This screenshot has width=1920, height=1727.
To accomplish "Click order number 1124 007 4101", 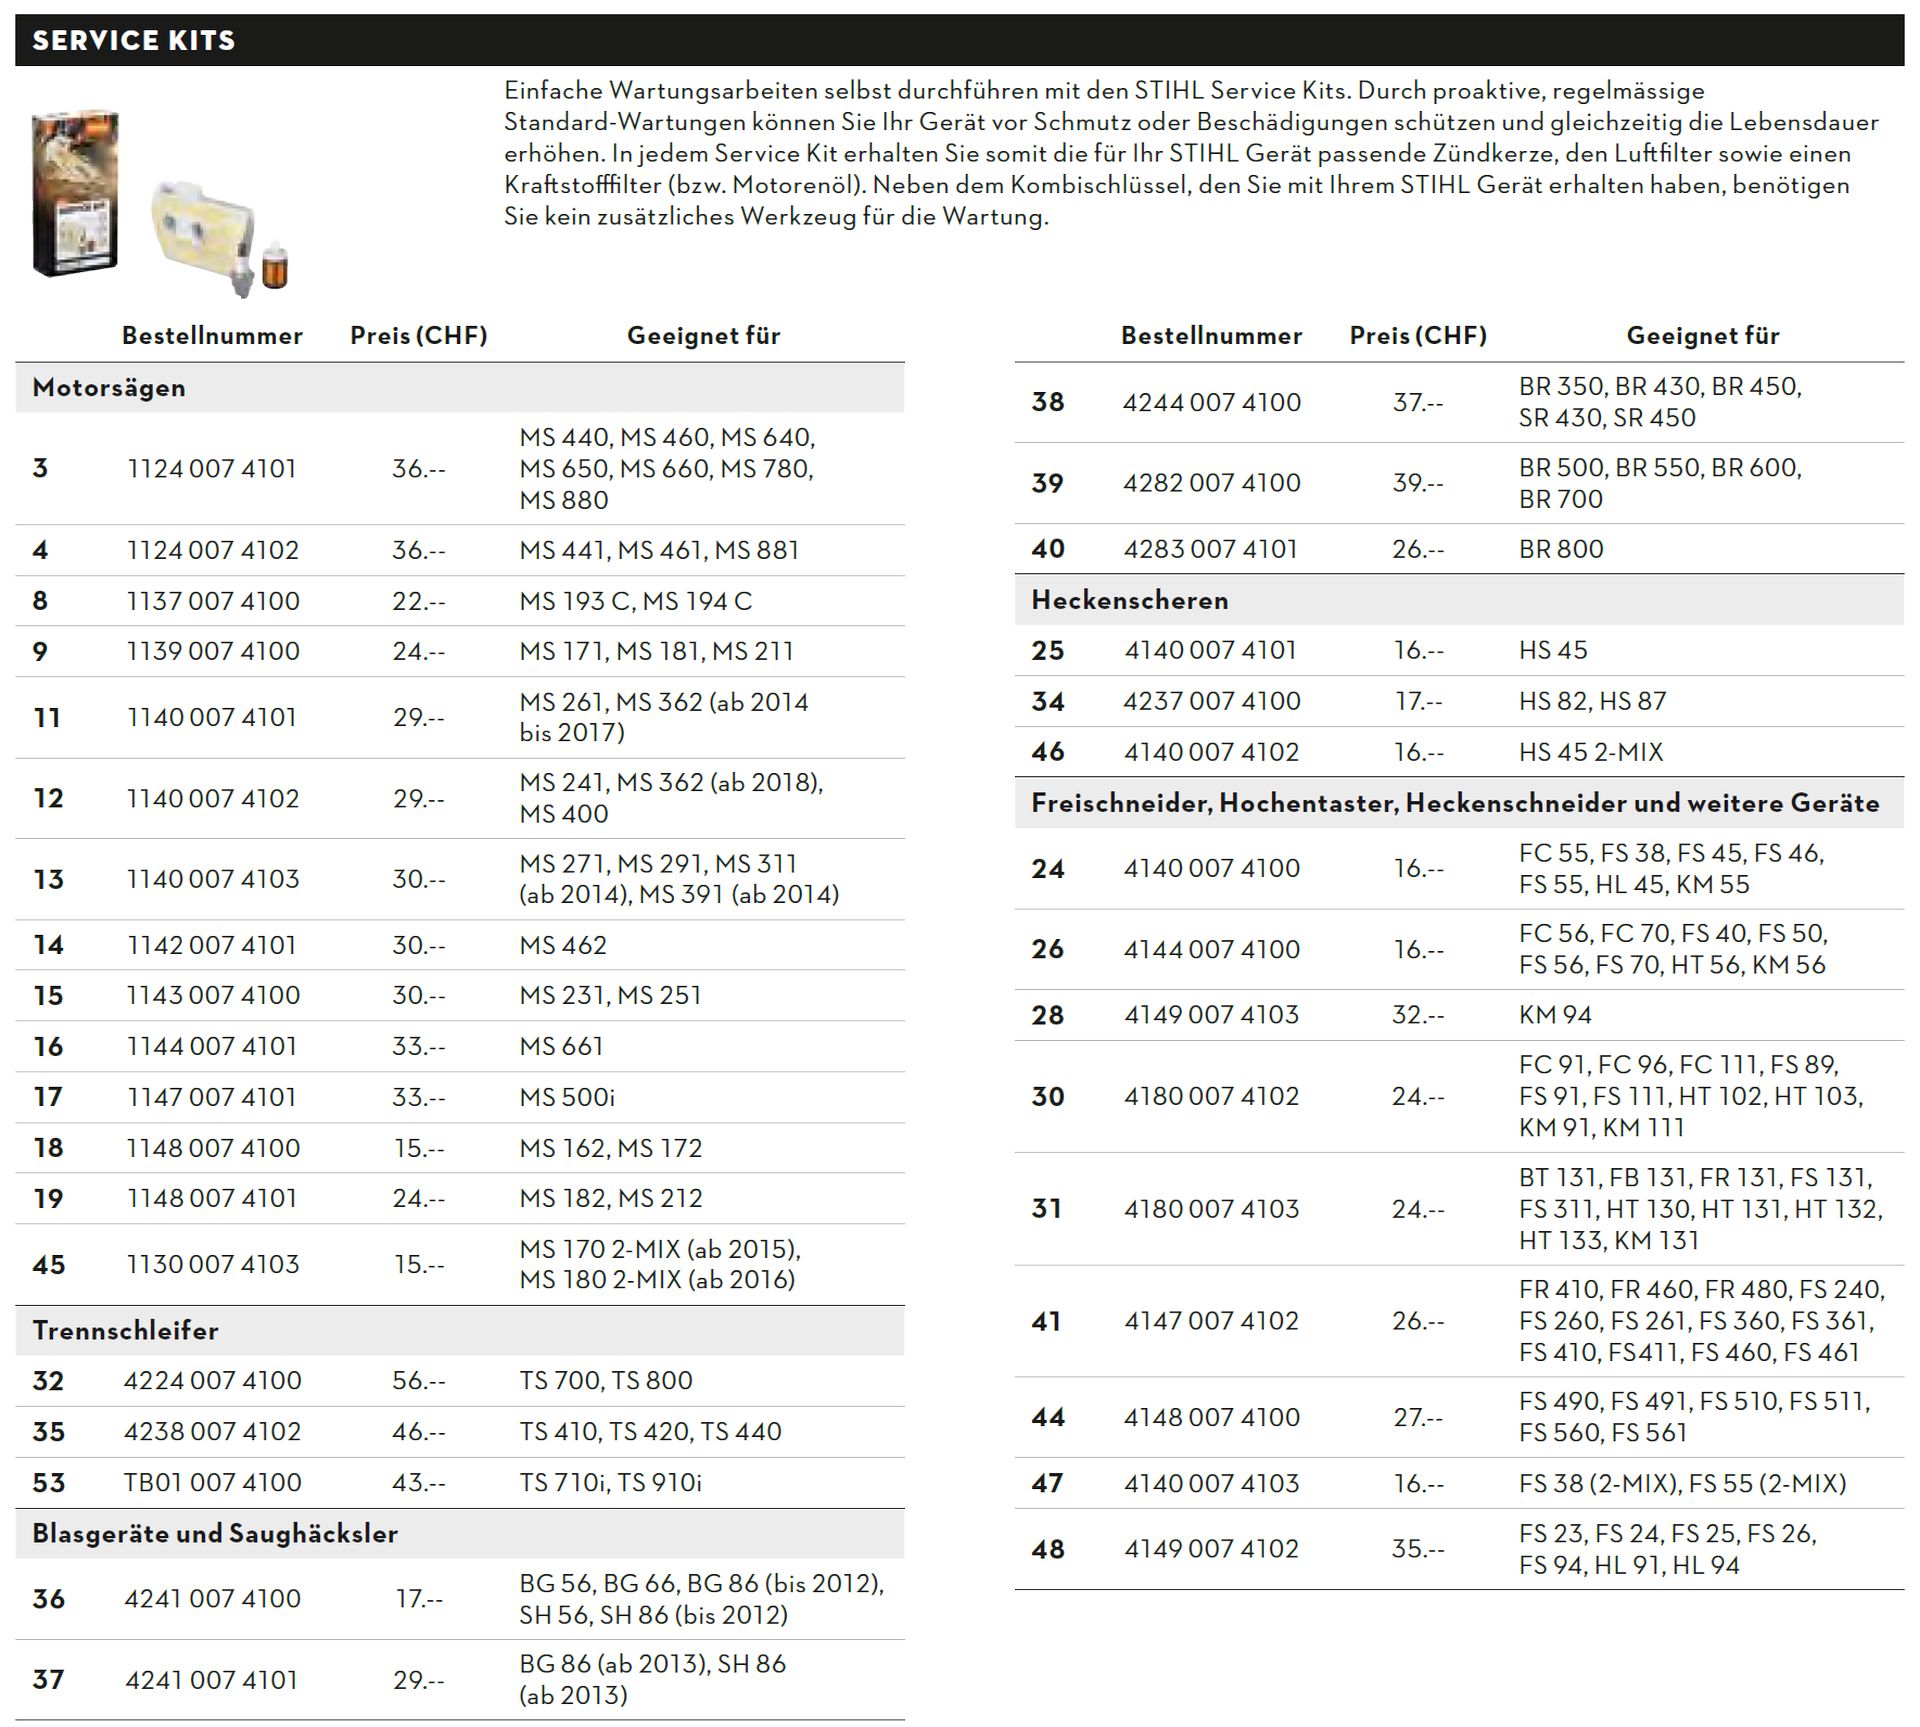I will click(x=212, y=469).
